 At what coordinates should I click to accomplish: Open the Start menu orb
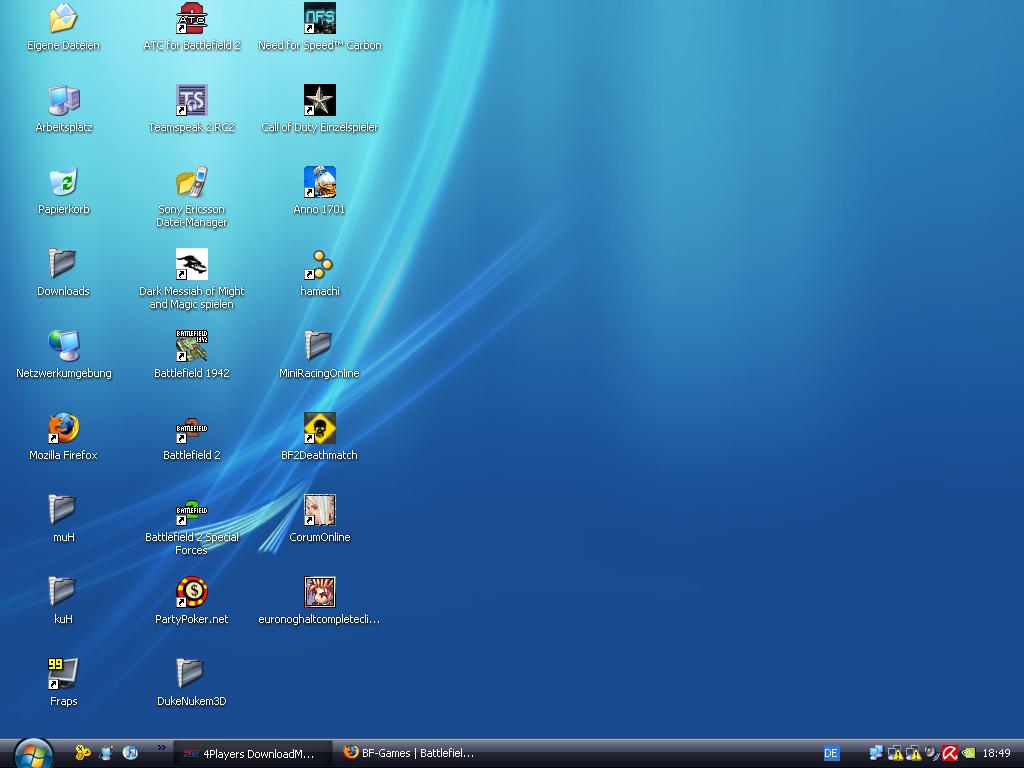(x=33, y=754)
